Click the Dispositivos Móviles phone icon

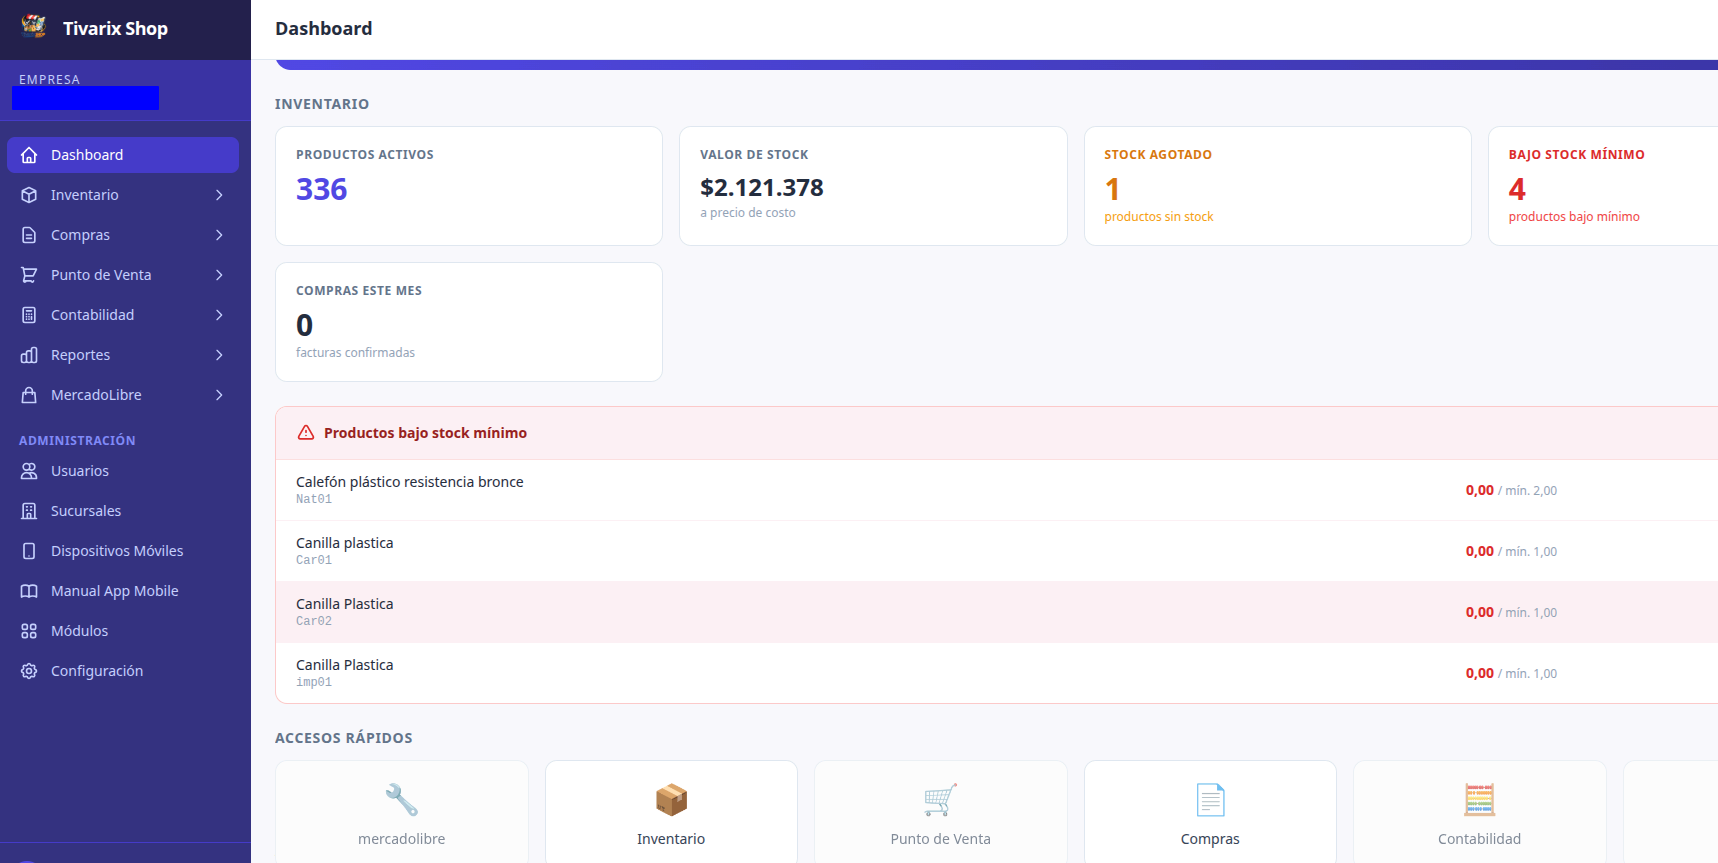point(29,551)
